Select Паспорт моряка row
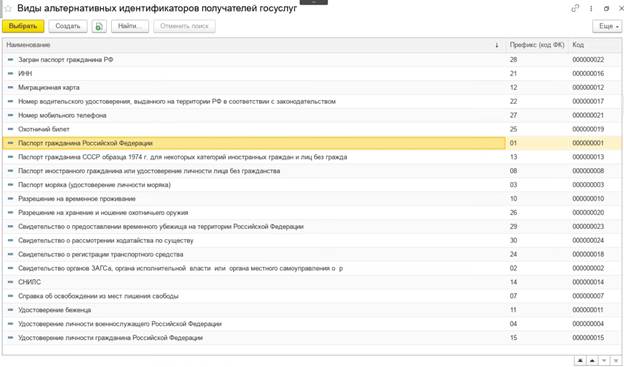The width and height of the screenshot is (624, 367). [x=312, y=185]
